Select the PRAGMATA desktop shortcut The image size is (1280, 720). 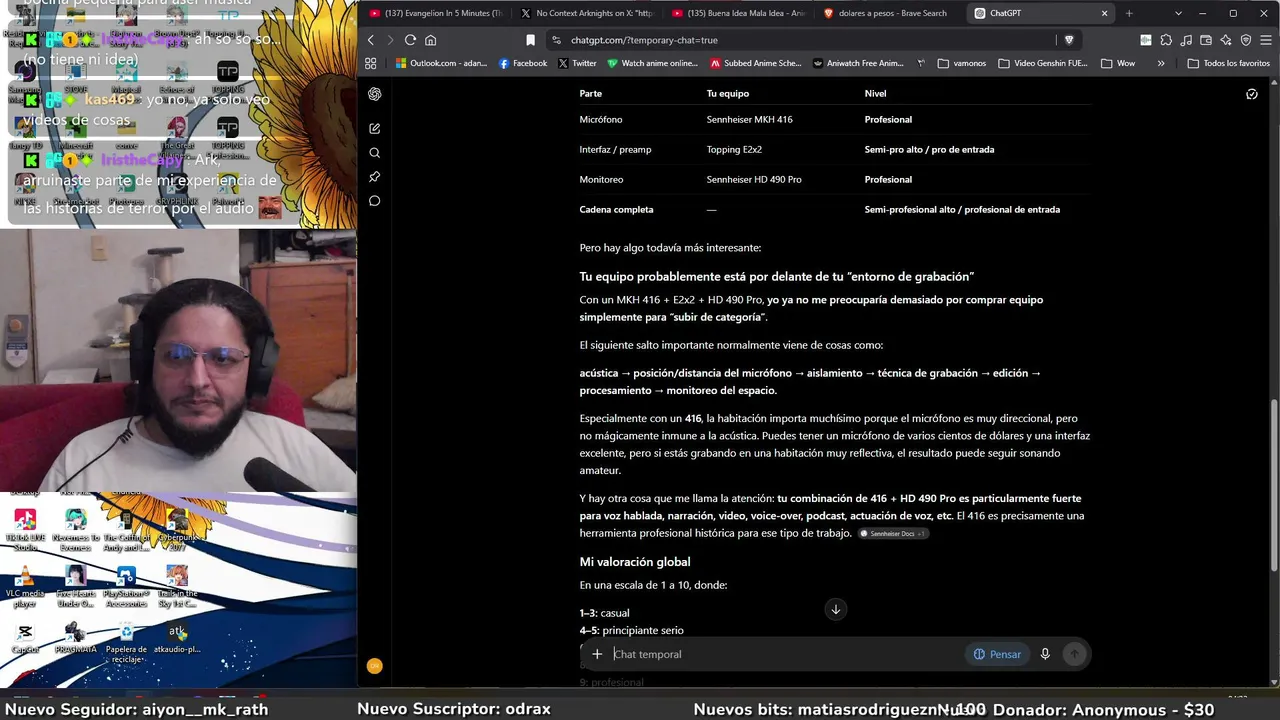[x=75, y=639]
